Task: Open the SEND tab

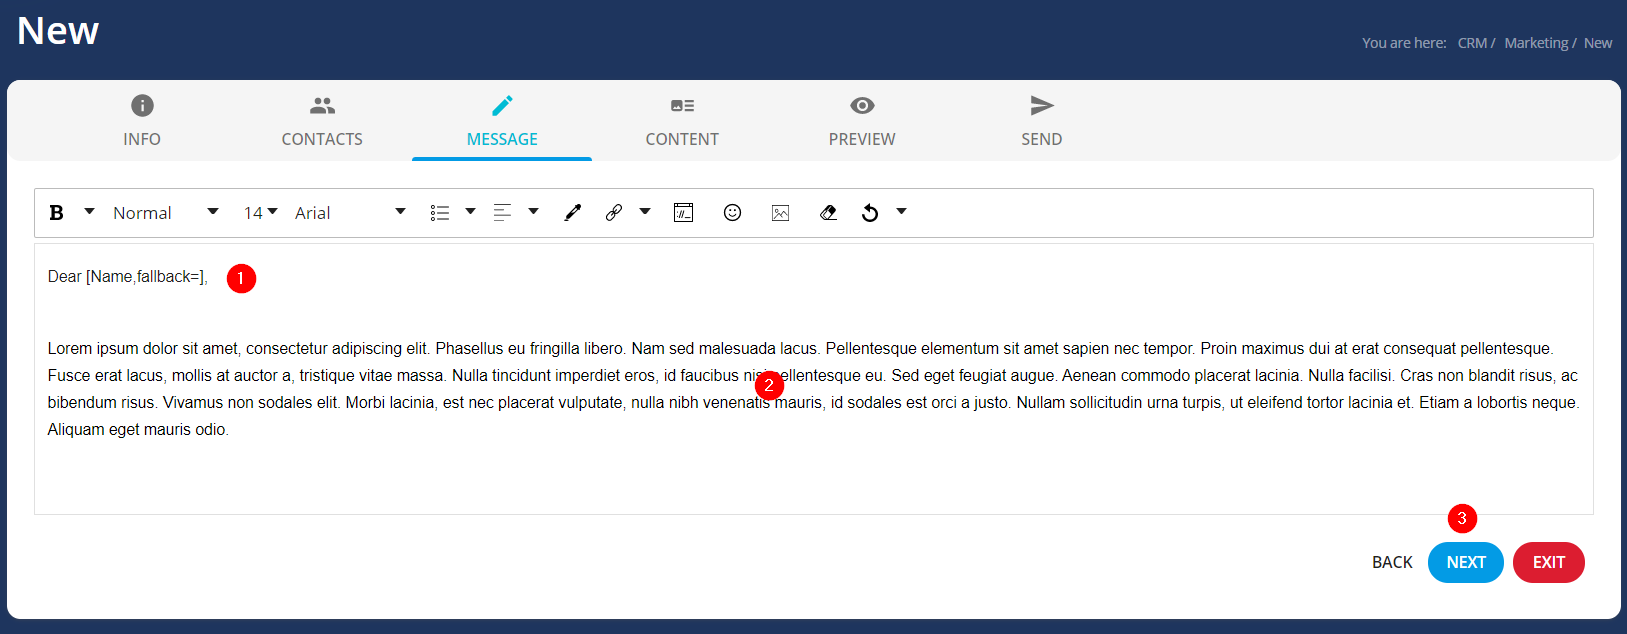Action: (1042, 120)
